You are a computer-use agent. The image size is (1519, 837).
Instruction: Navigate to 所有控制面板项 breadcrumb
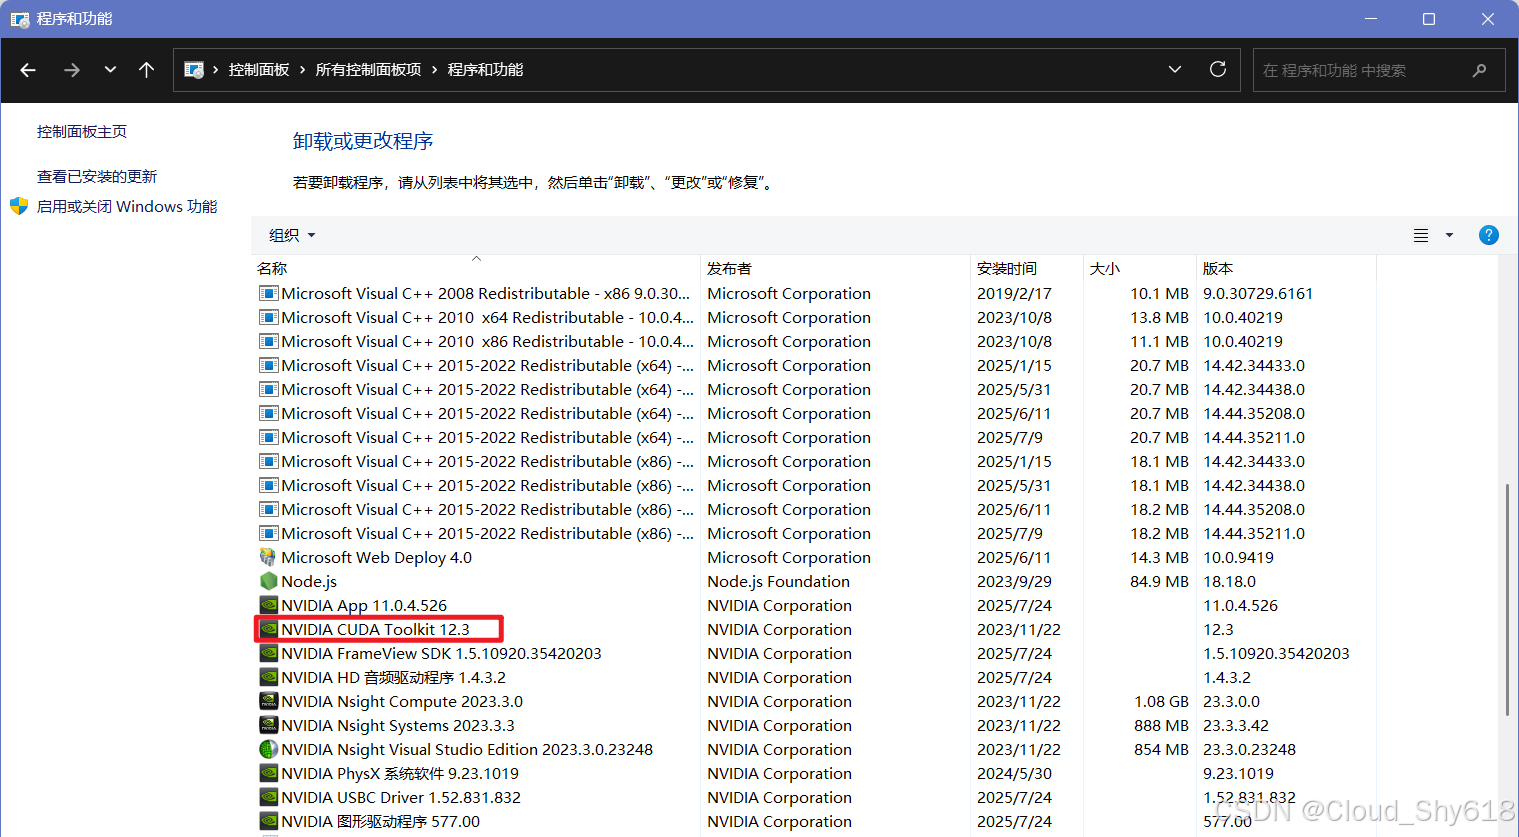click(368, 70)
